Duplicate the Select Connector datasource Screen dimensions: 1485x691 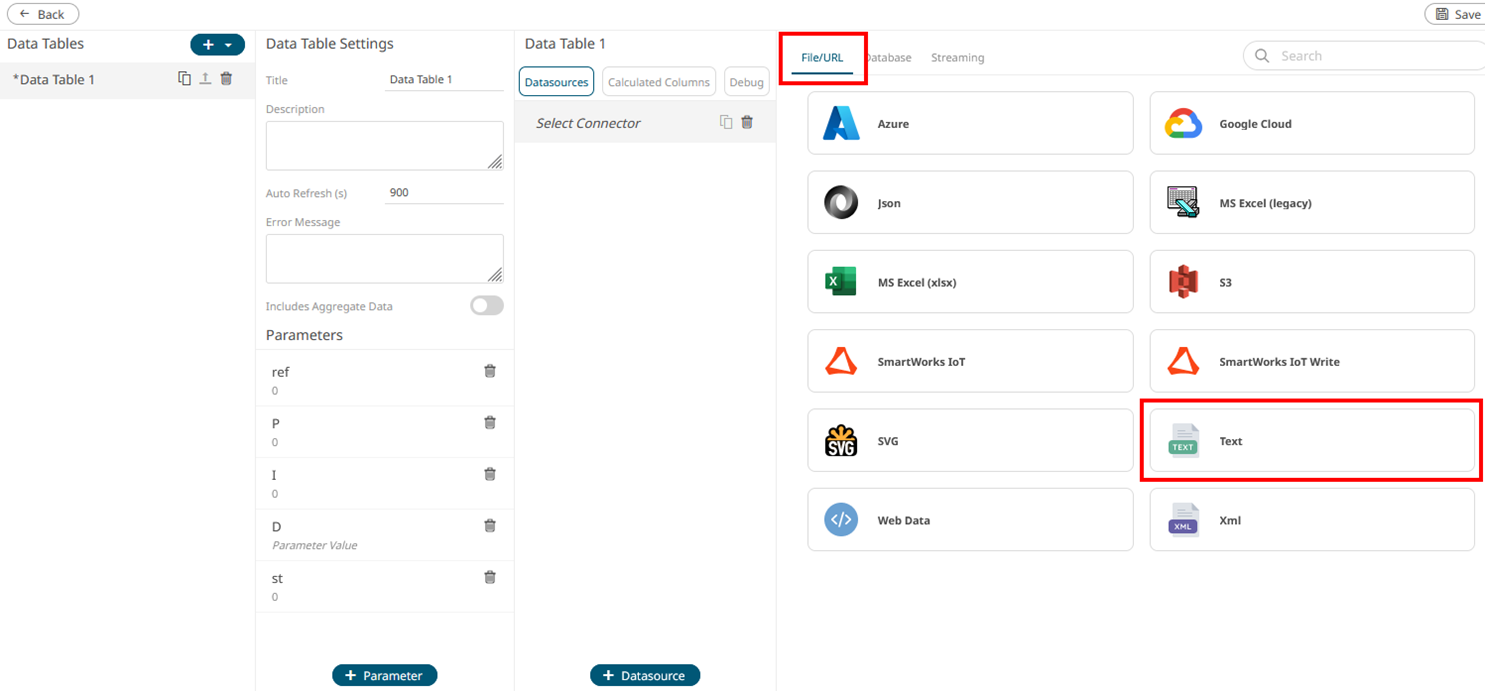click(726, 122)
